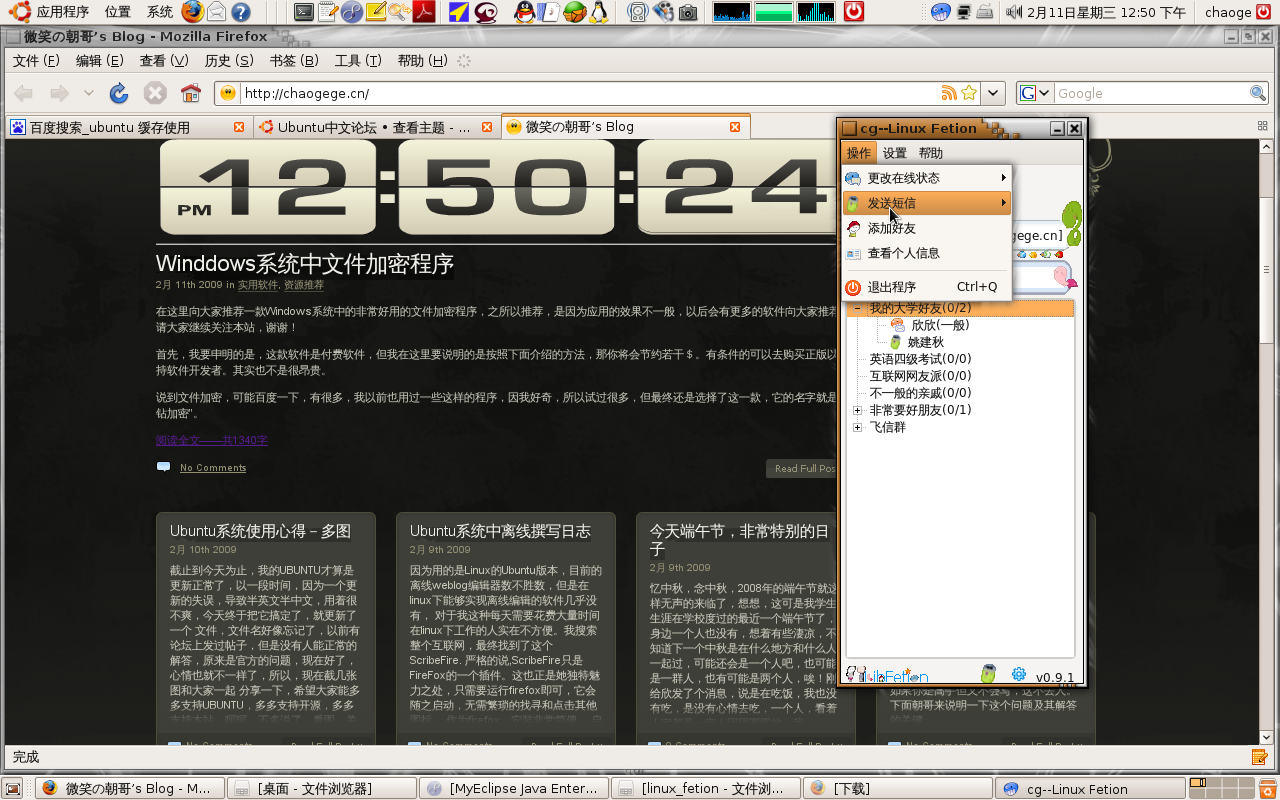Open the mail client launcher in panel
The image size is (1280, 800).
(216, 12)
